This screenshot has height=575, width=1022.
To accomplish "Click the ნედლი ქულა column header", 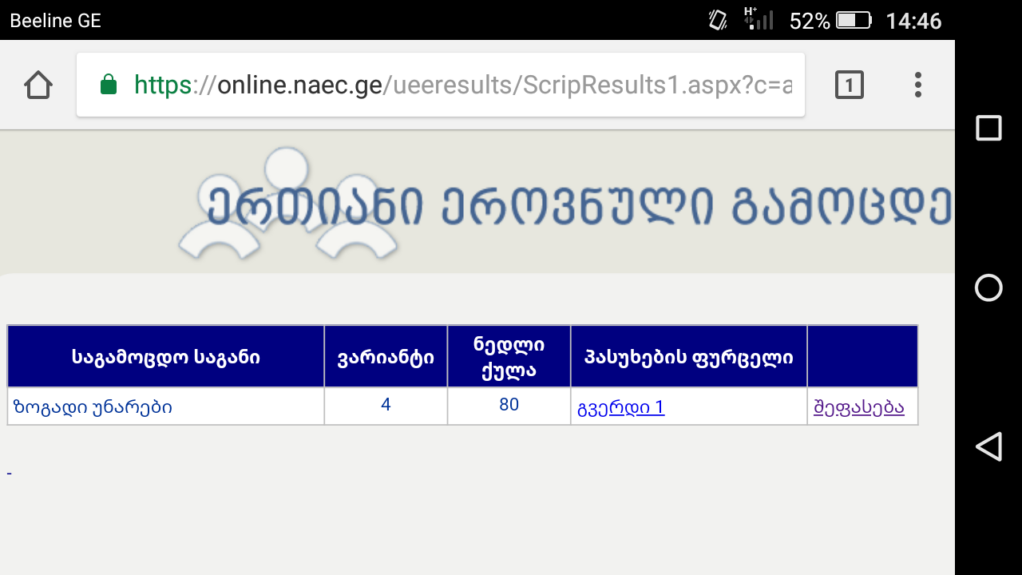I will click(508, 356).
